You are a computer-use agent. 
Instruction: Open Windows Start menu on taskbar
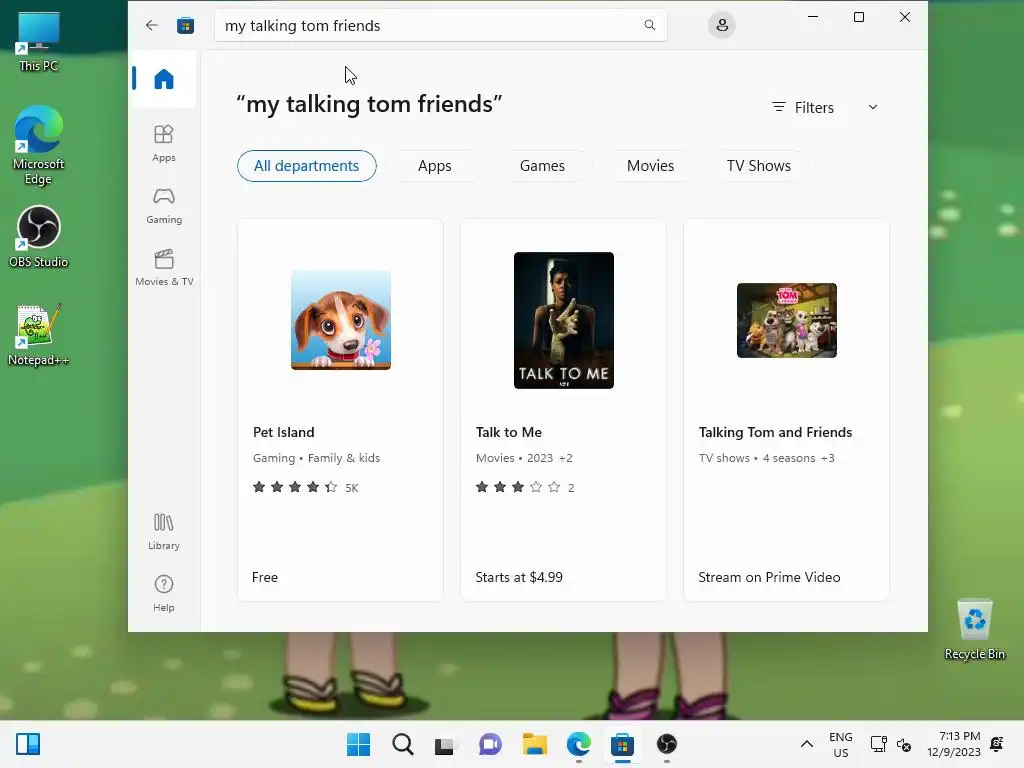coord(359,744)
